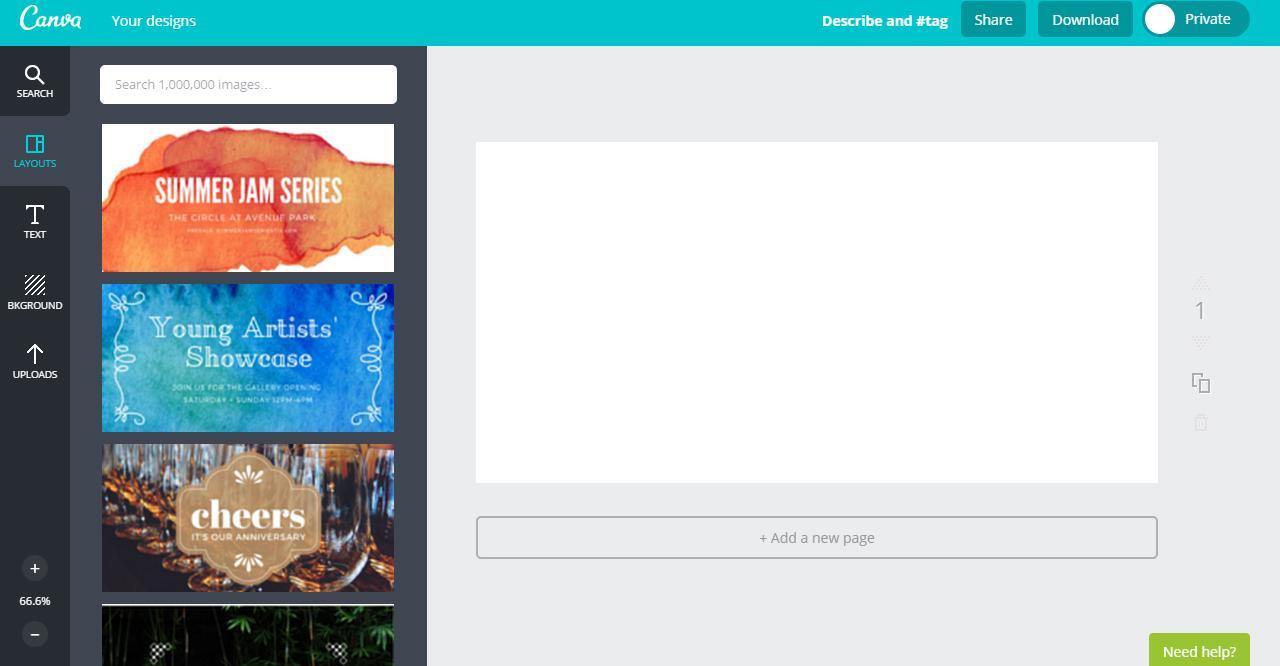
Task: Choose the dark bamboo layout thumbnail
Action: click(x=248, y=635)
